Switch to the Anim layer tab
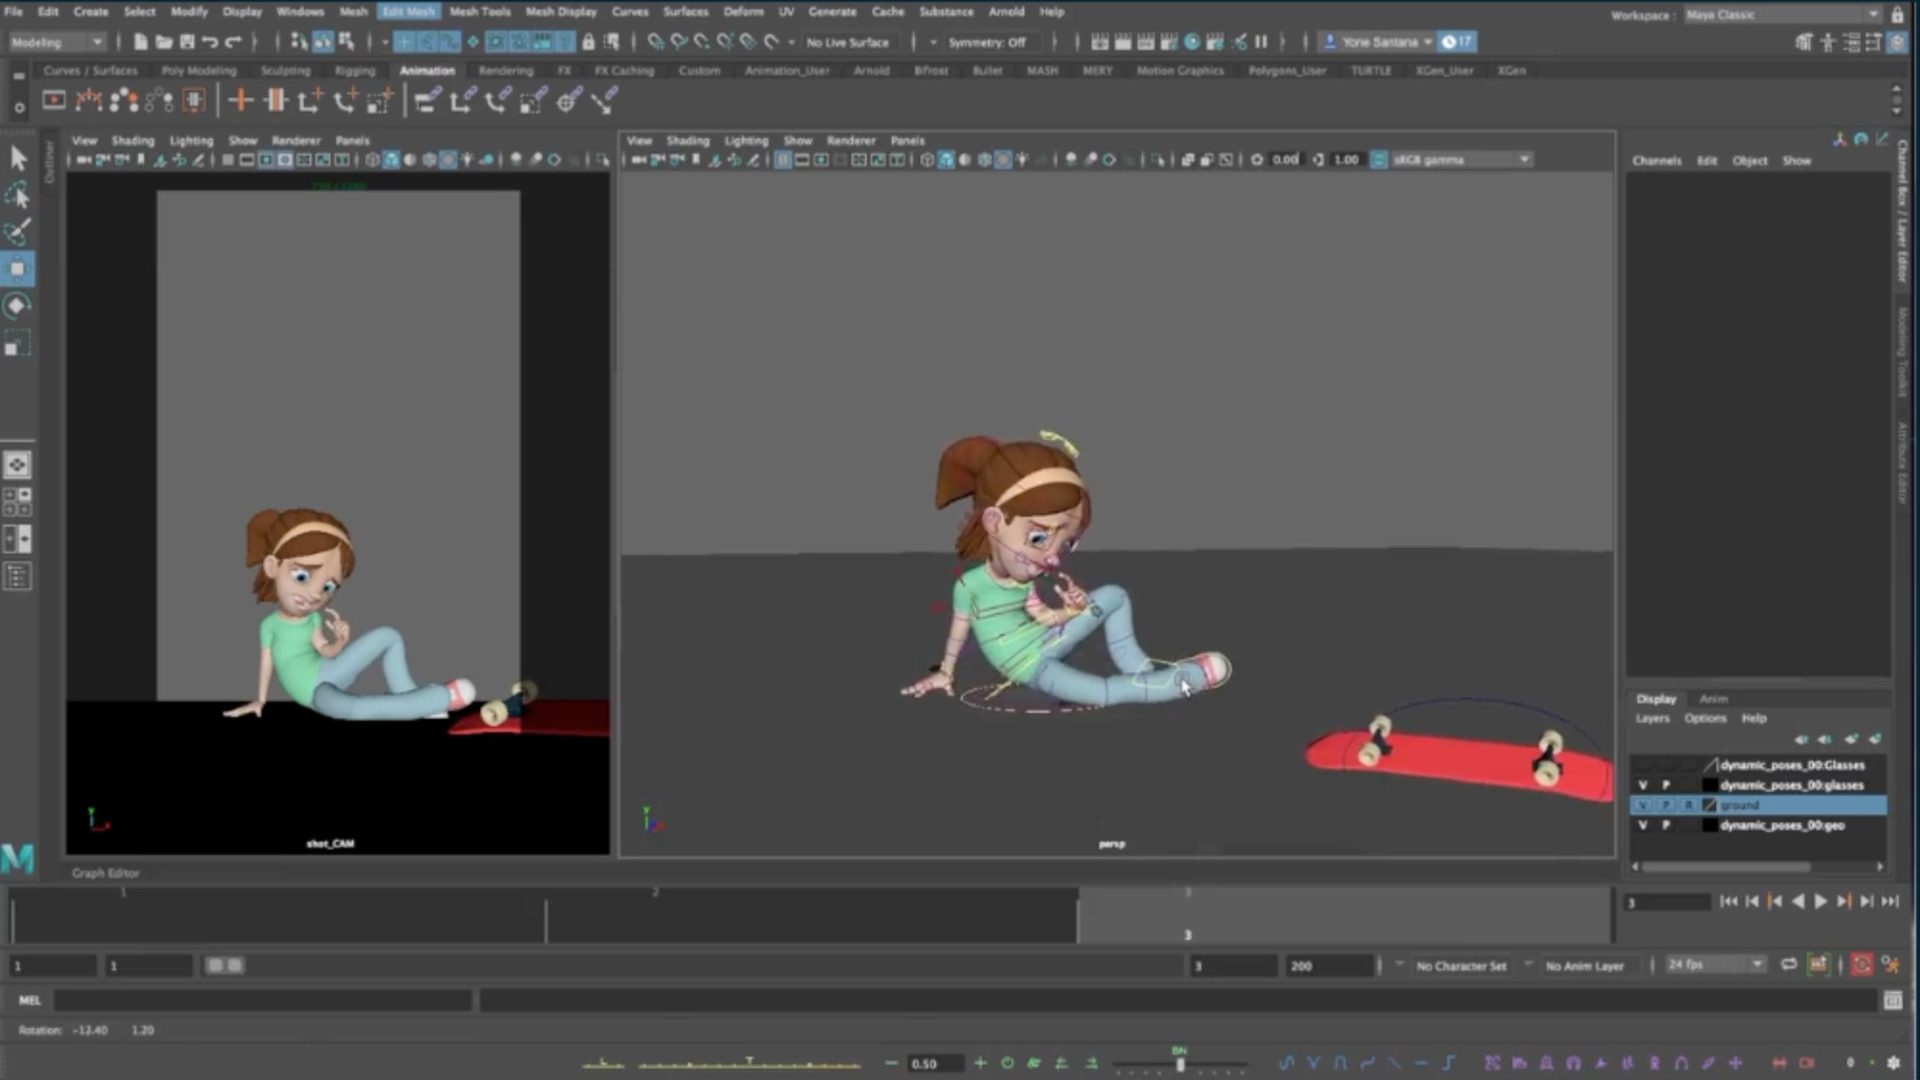Viewport: 1920px width, 1080px height. [x=1713, y=699]
